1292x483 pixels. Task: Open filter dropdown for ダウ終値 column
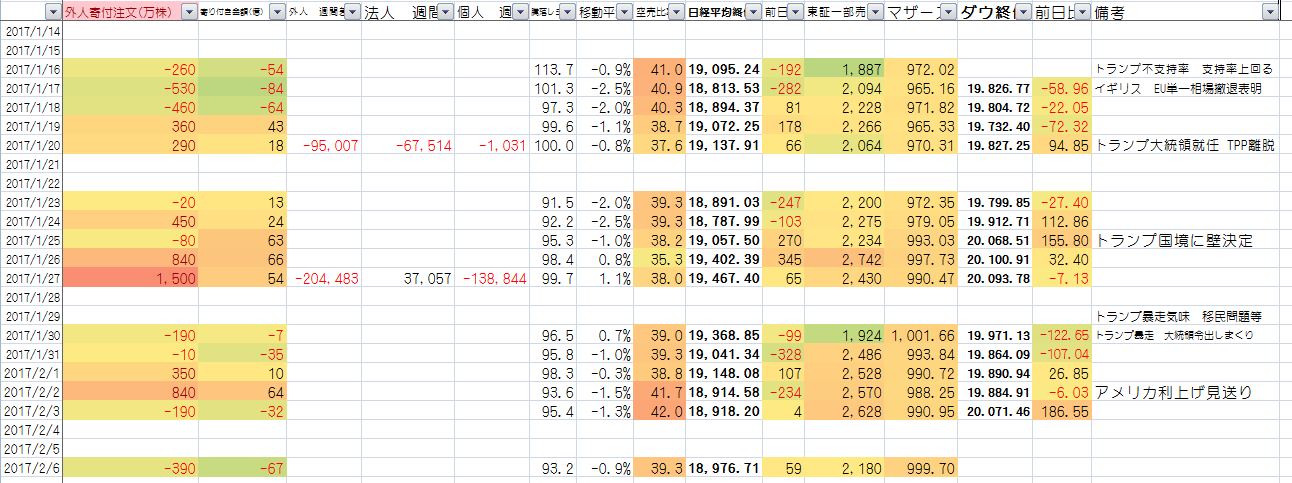click(x=1023, y=12)
